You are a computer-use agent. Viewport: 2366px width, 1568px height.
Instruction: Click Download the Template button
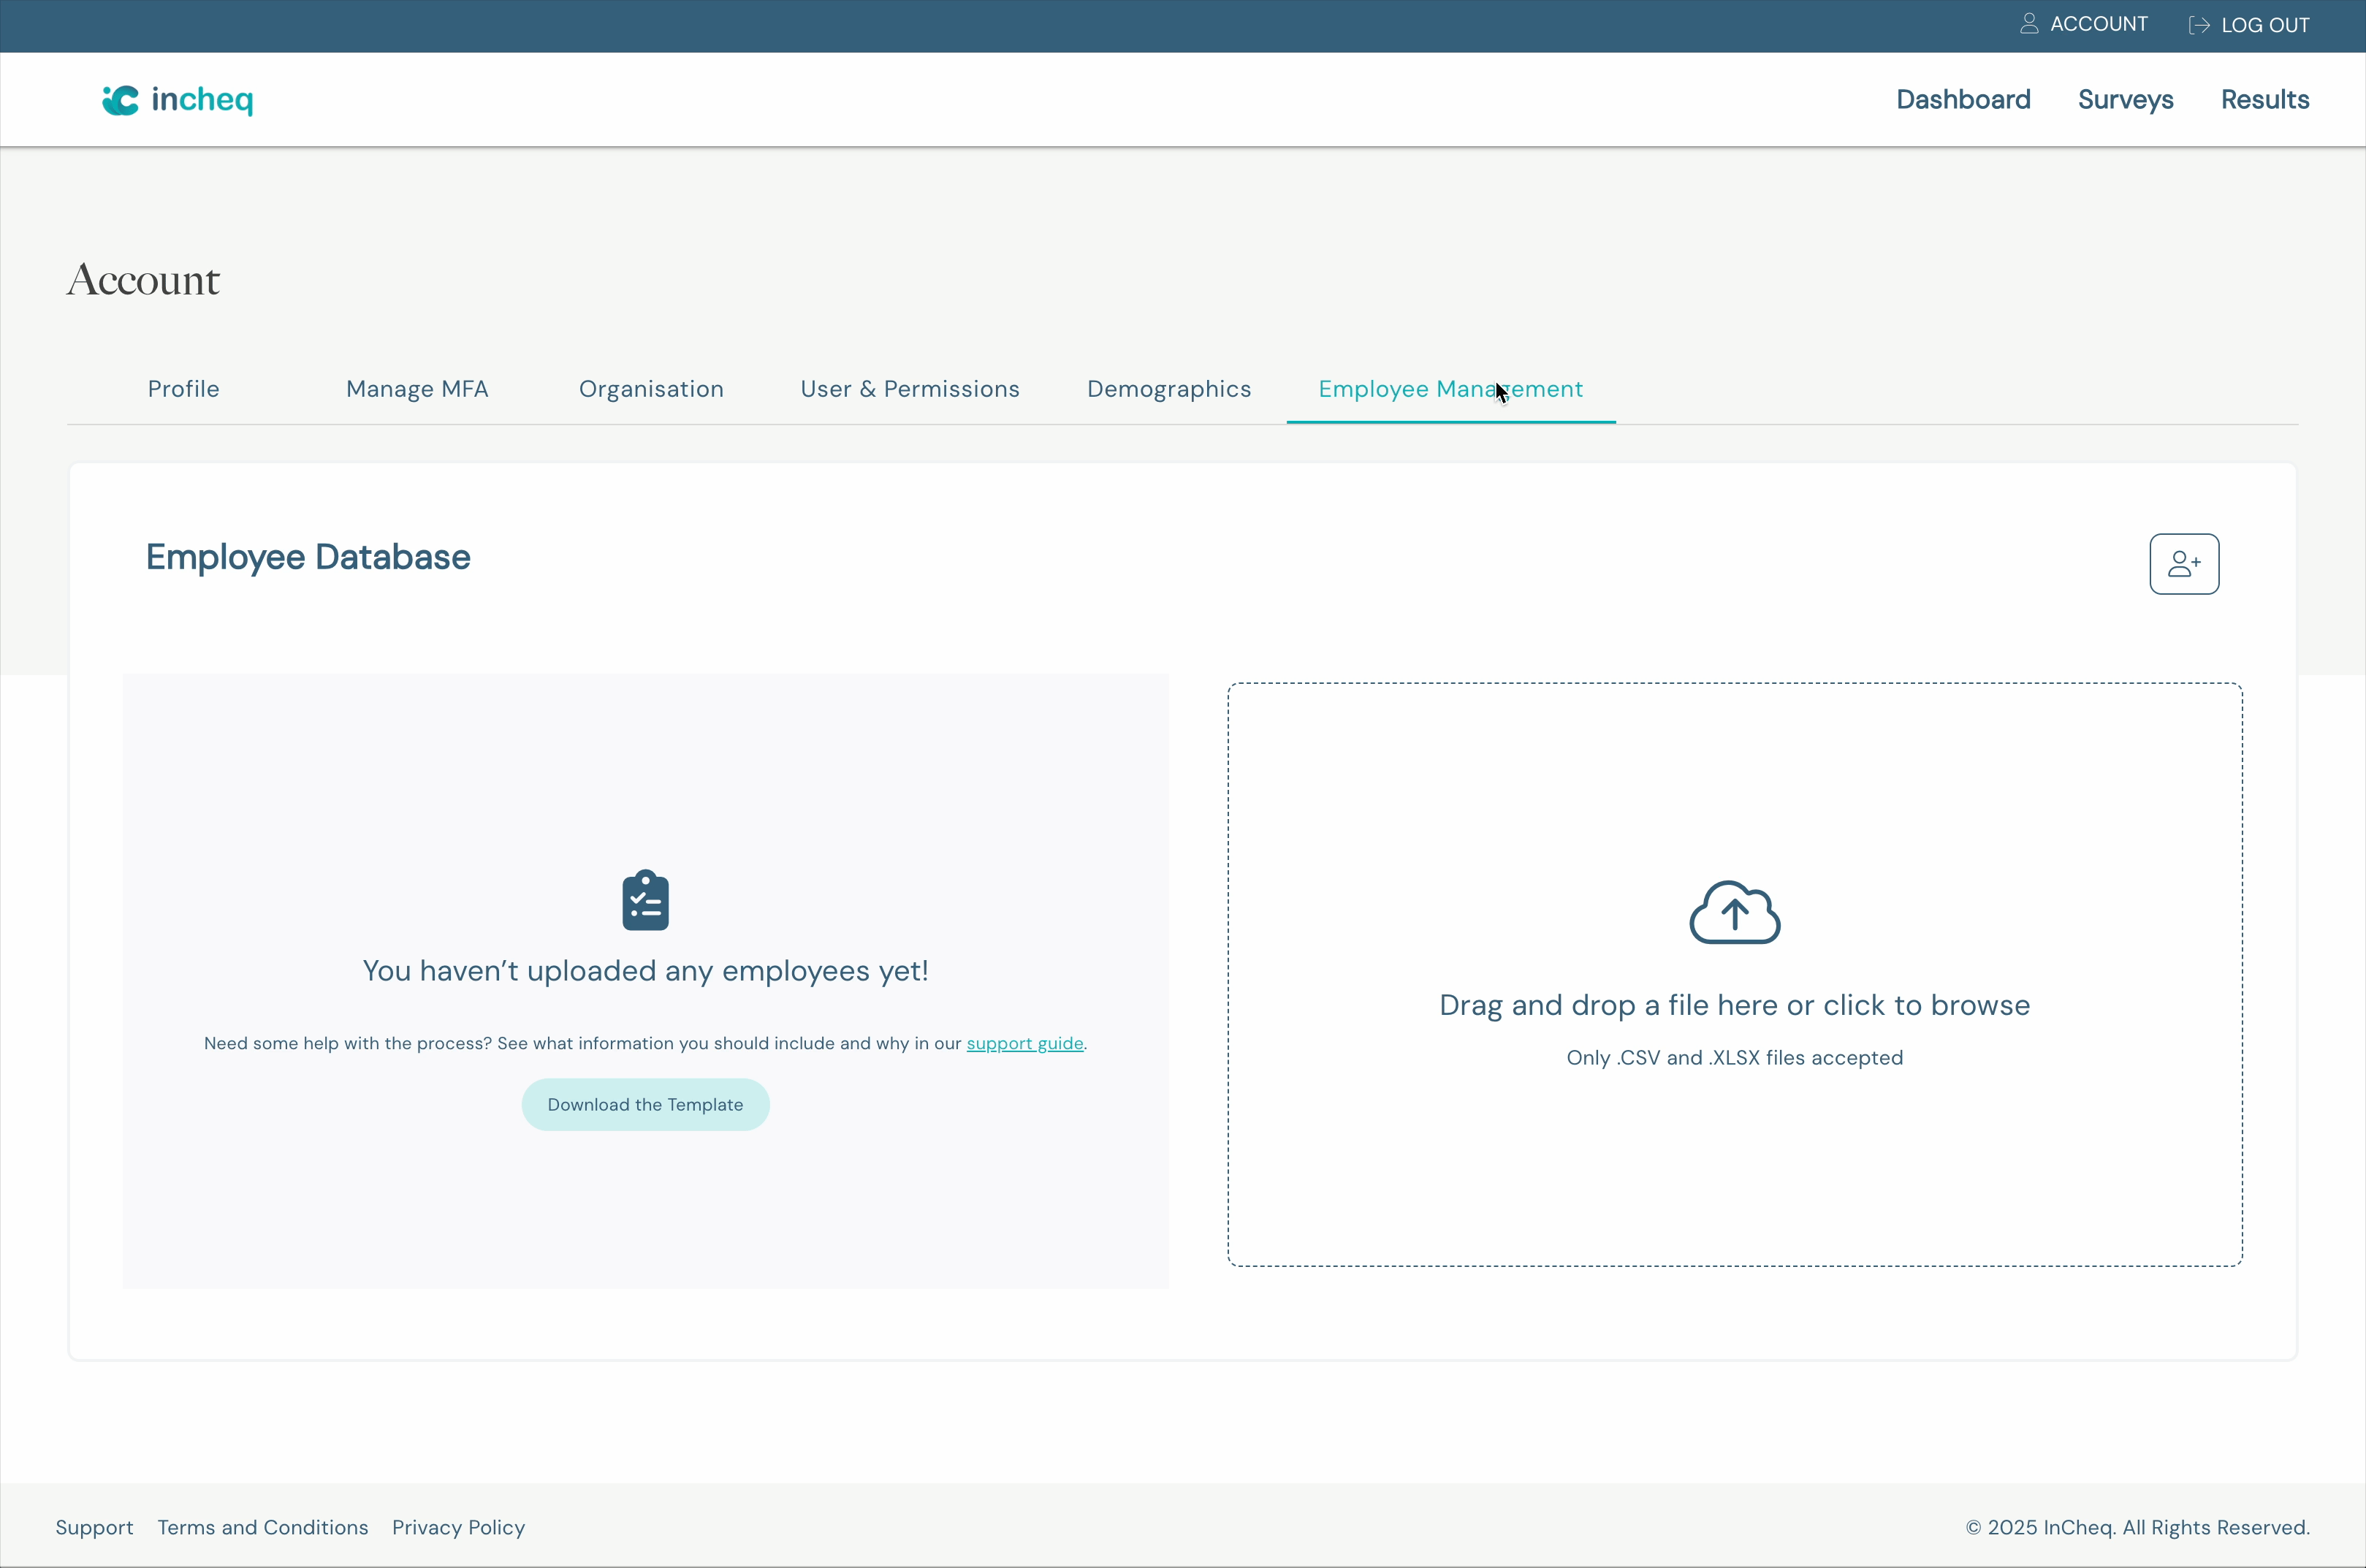(x=645, y=1104)
